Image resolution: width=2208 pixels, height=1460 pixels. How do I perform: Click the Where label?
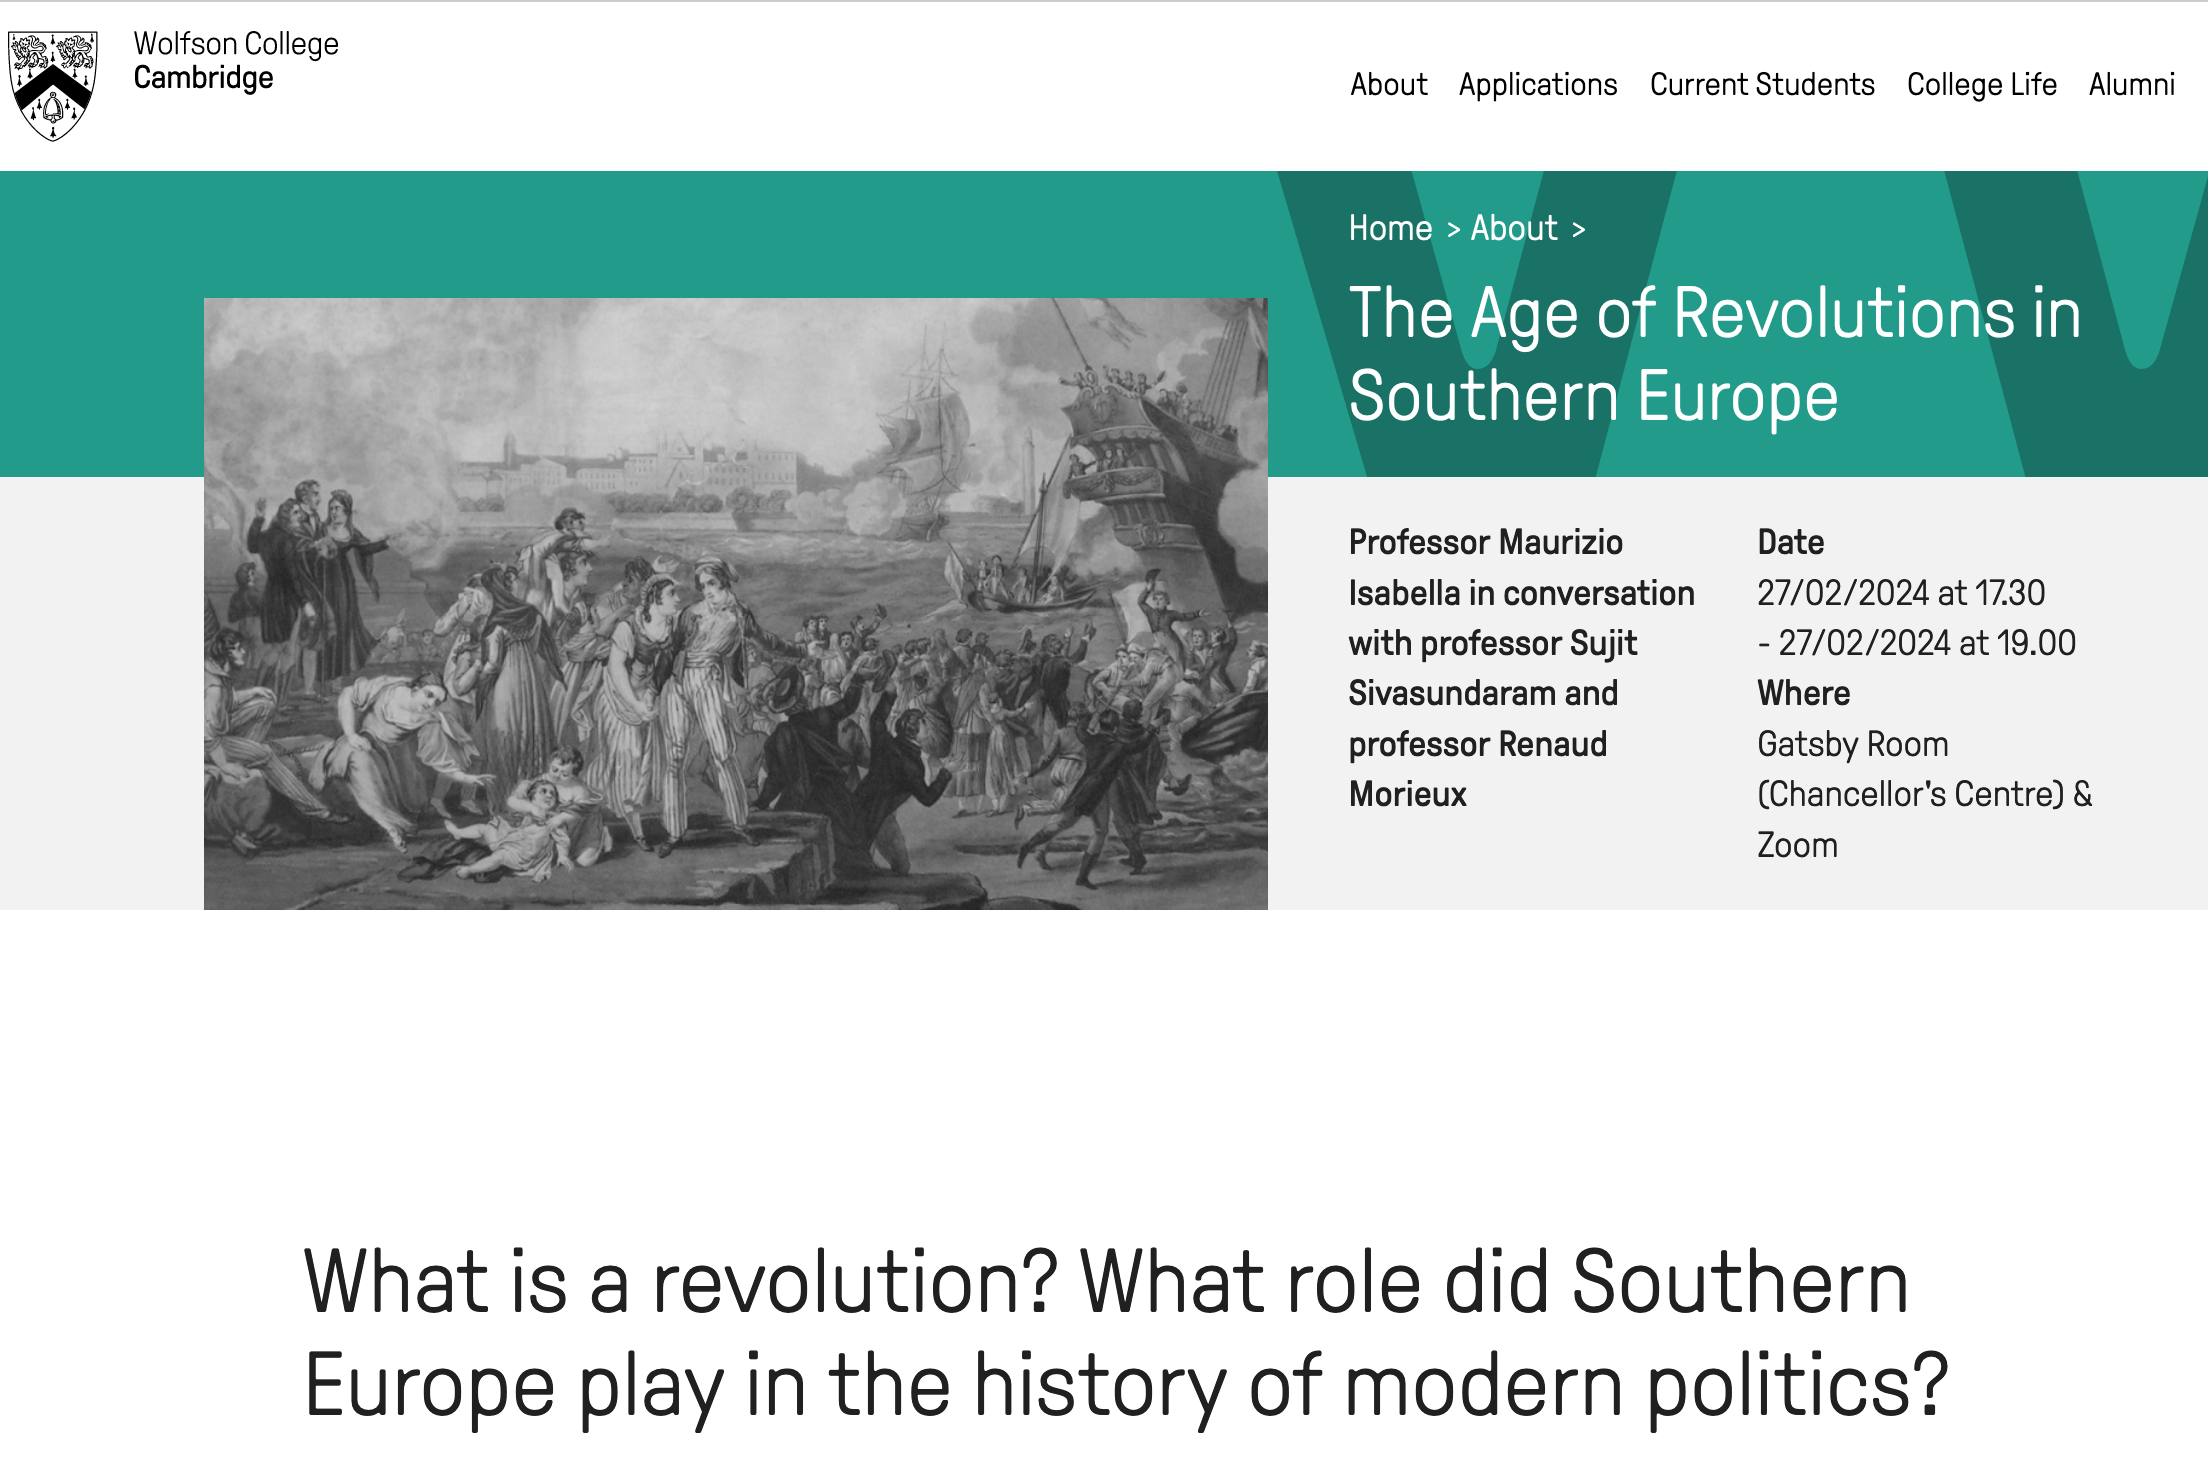(1803, 693)
